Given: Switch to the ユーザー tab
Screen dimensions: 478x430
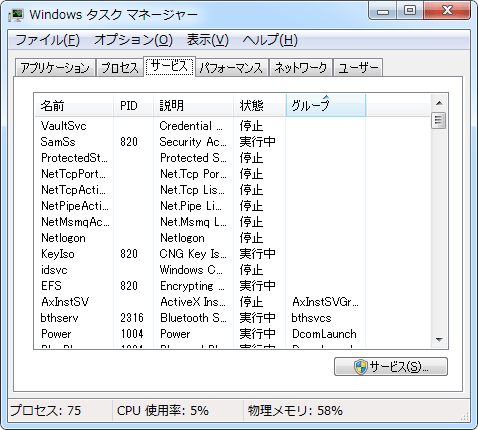Looking at the screenshot, I should (x=358, y=68).
